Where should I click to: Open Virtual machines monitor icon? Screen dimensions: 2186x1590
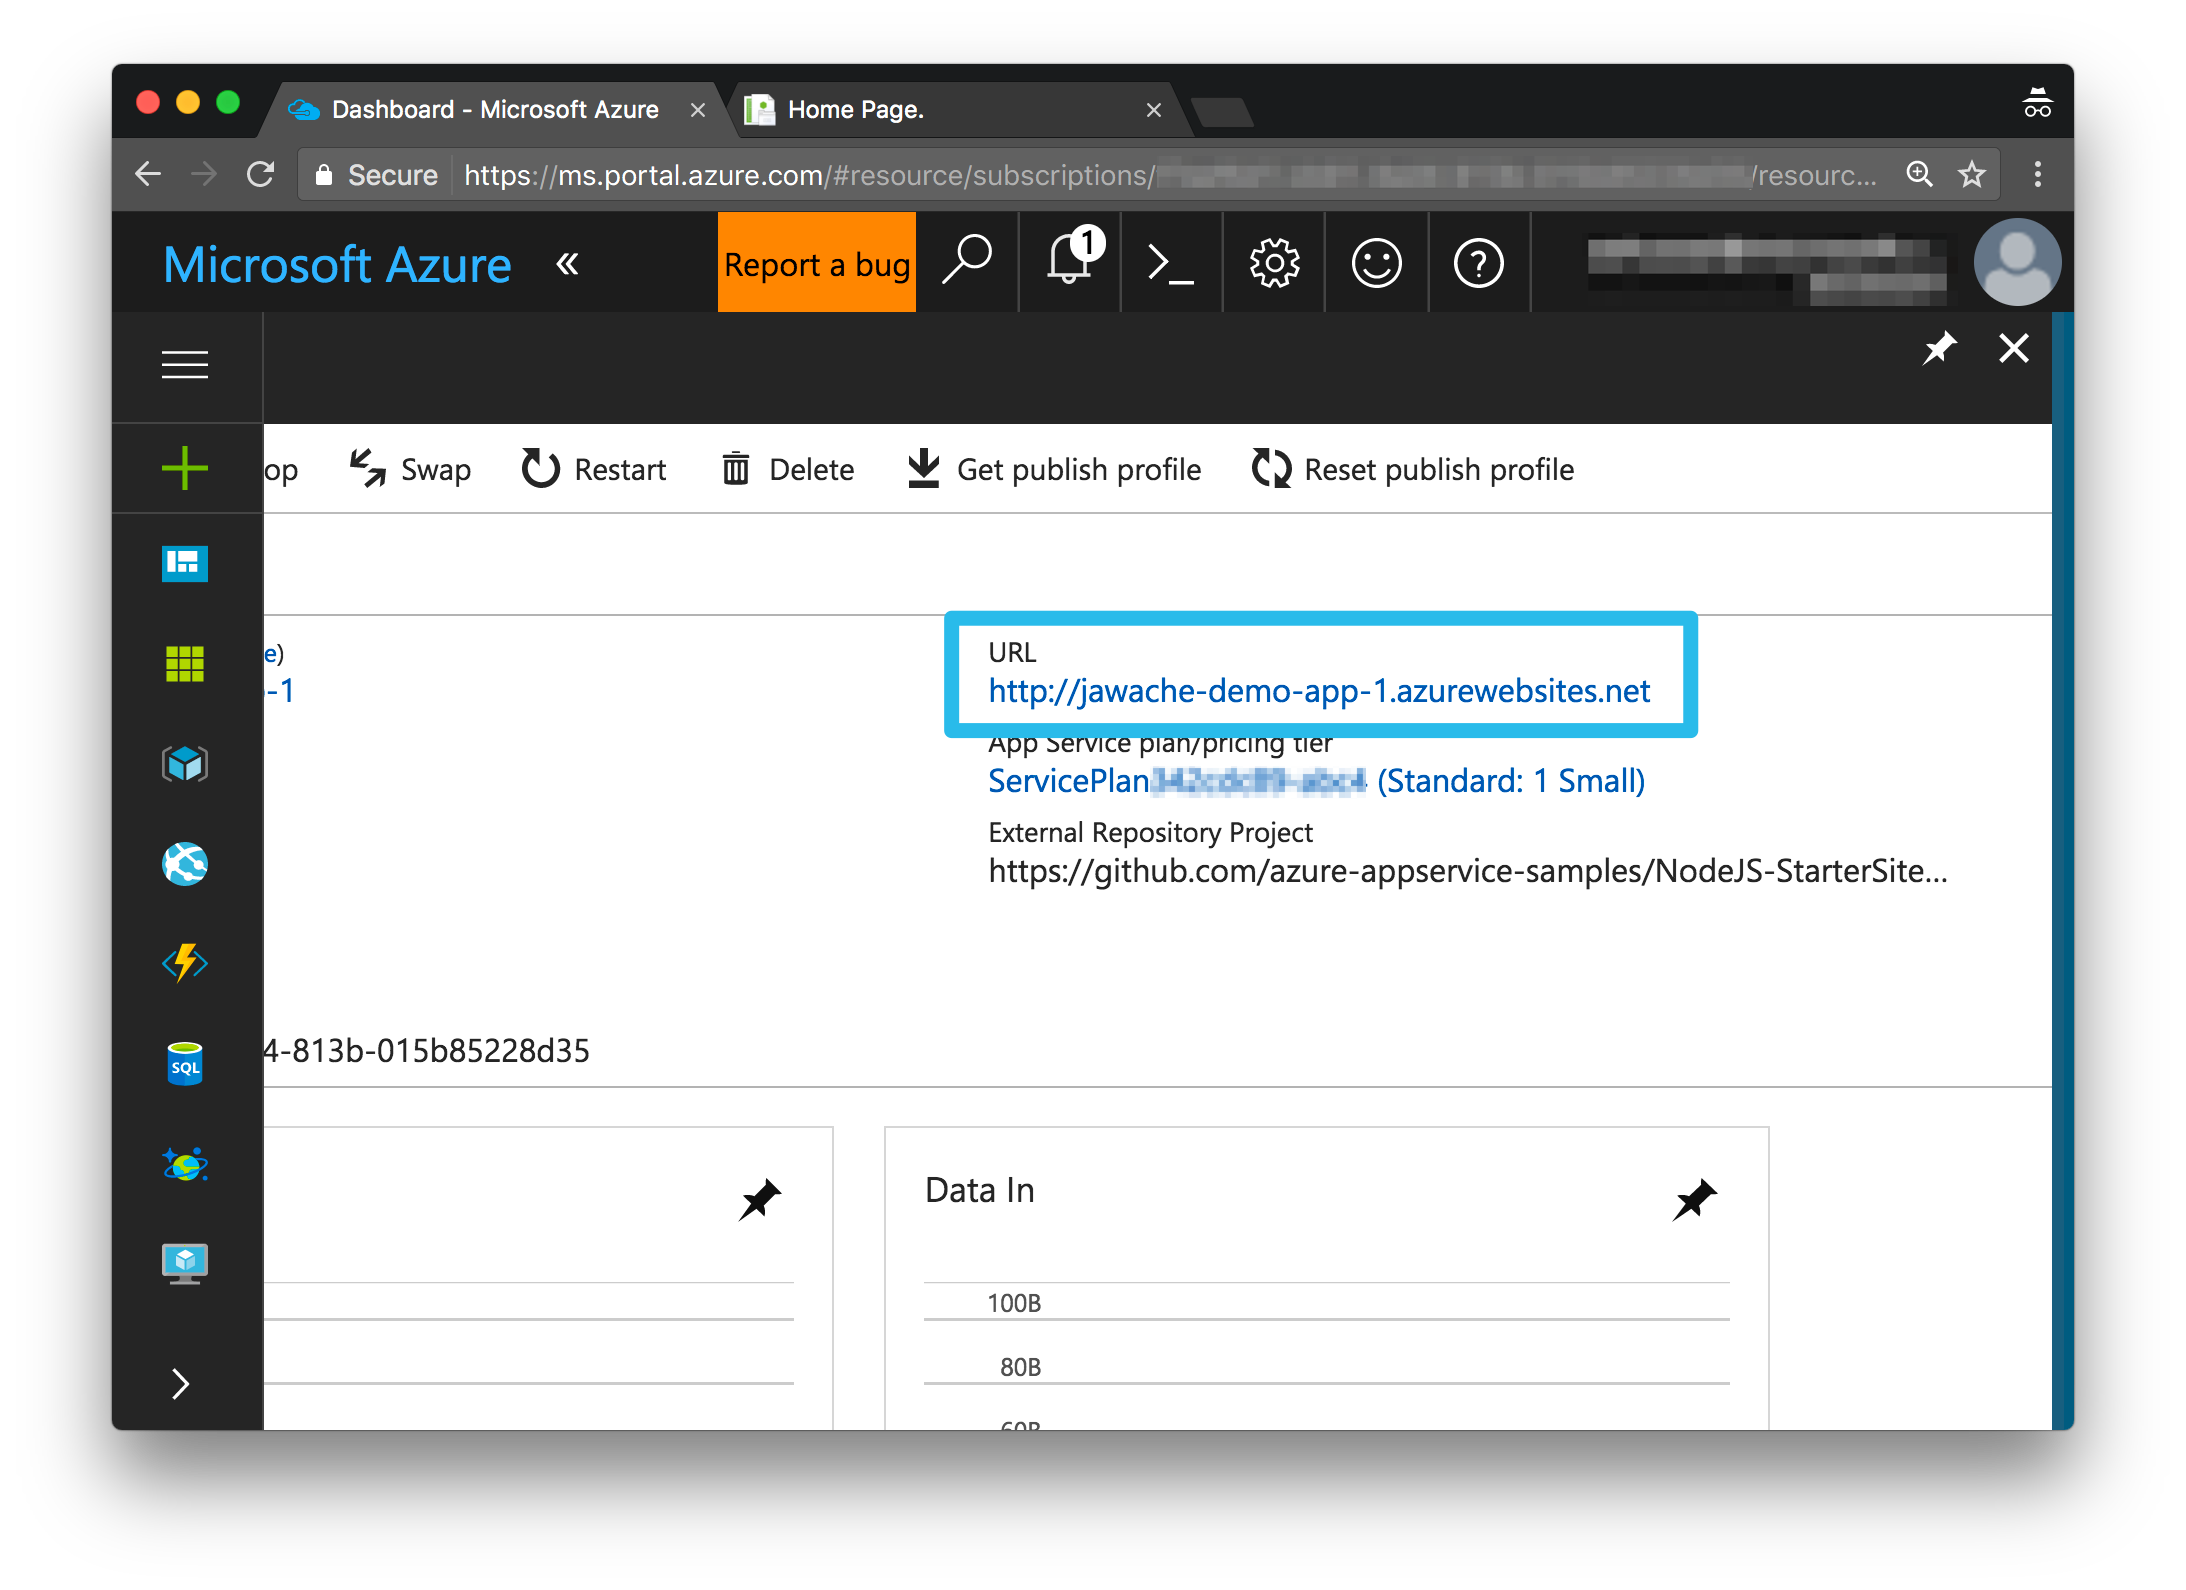(x=185, y=1264)
